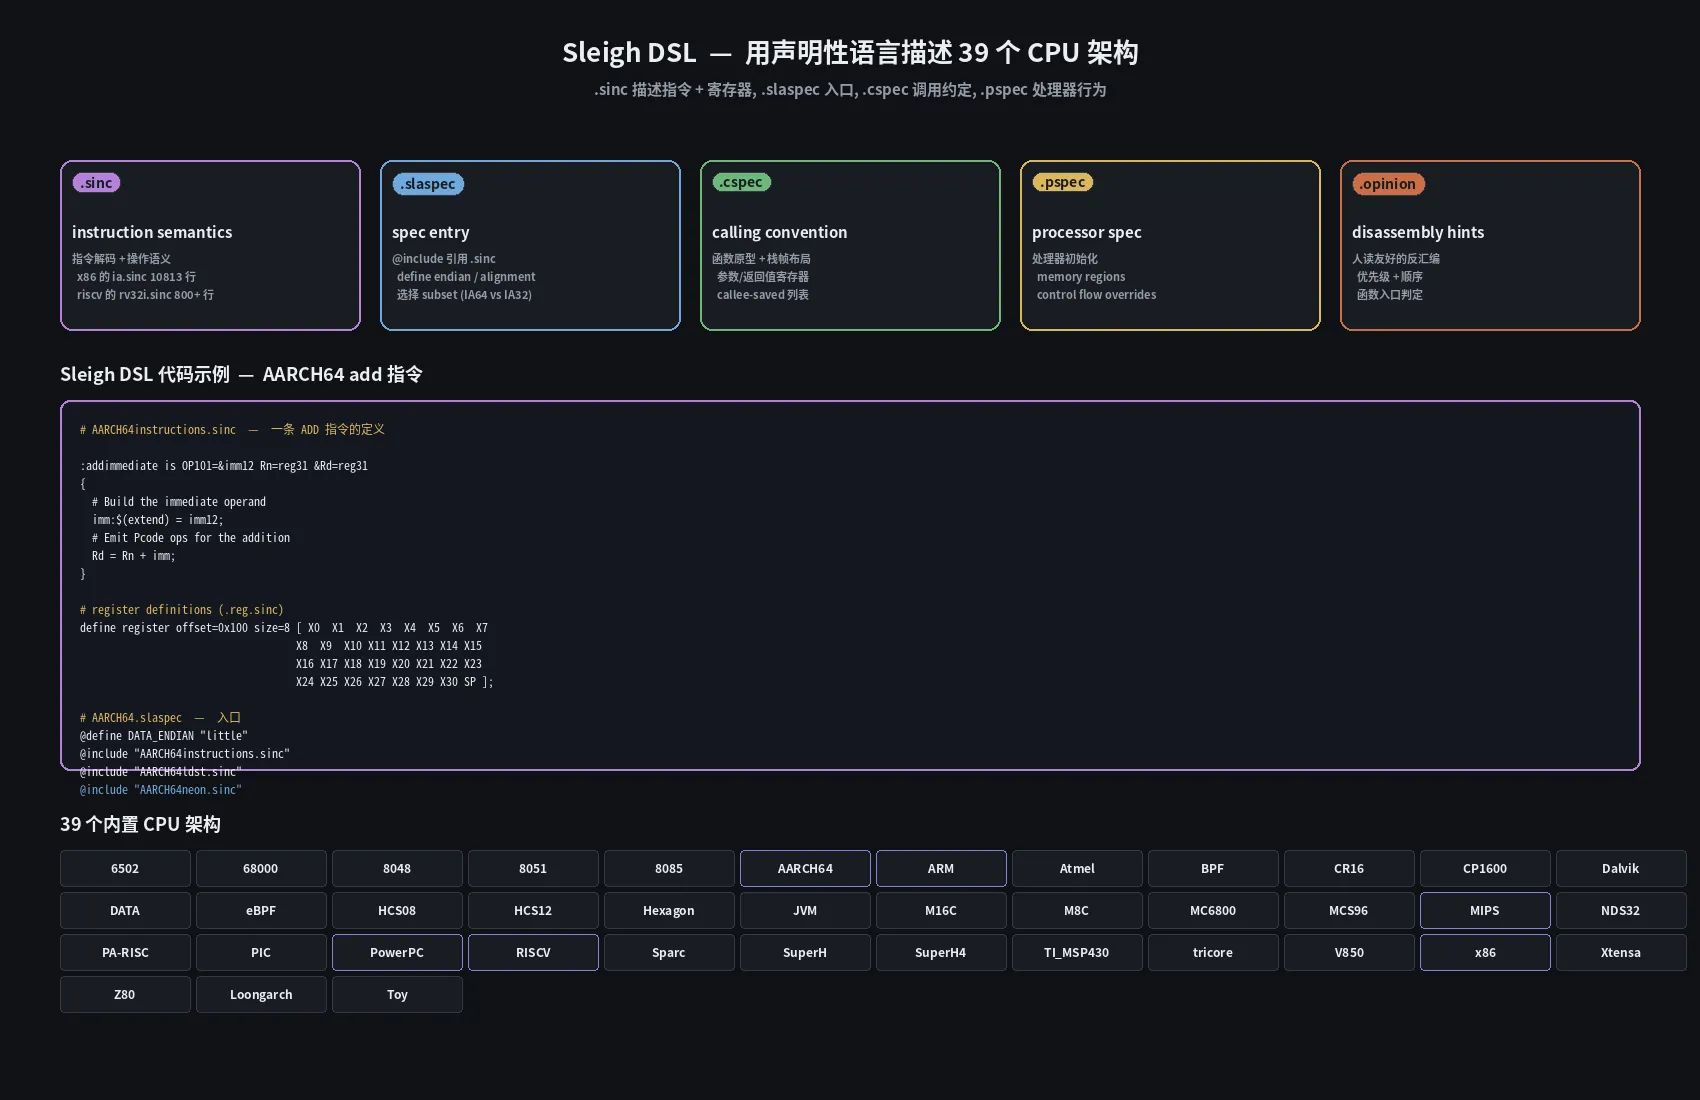Select the 8085 architecture chip

pos(669,868)
